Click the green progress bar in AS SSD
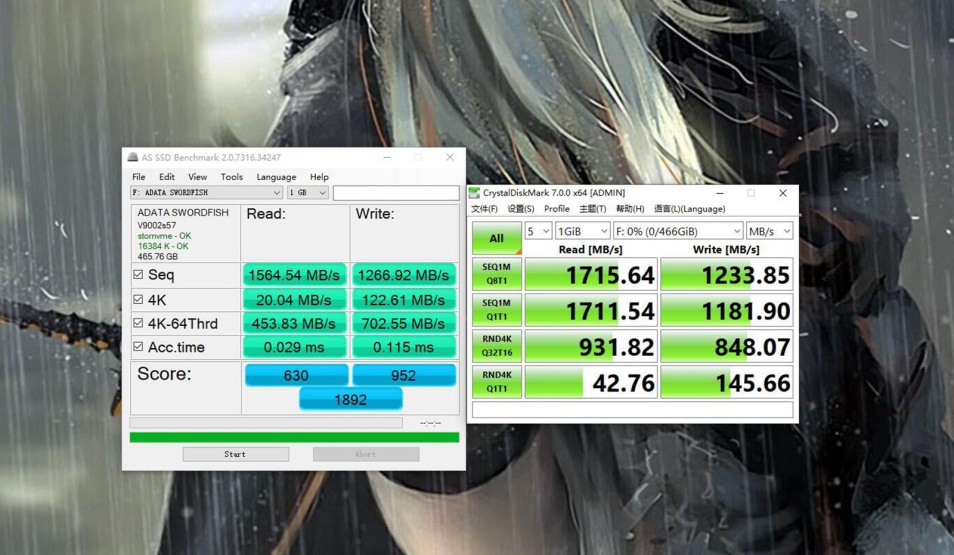The height and width of the screenshot is (555, 954). (294, 437)
